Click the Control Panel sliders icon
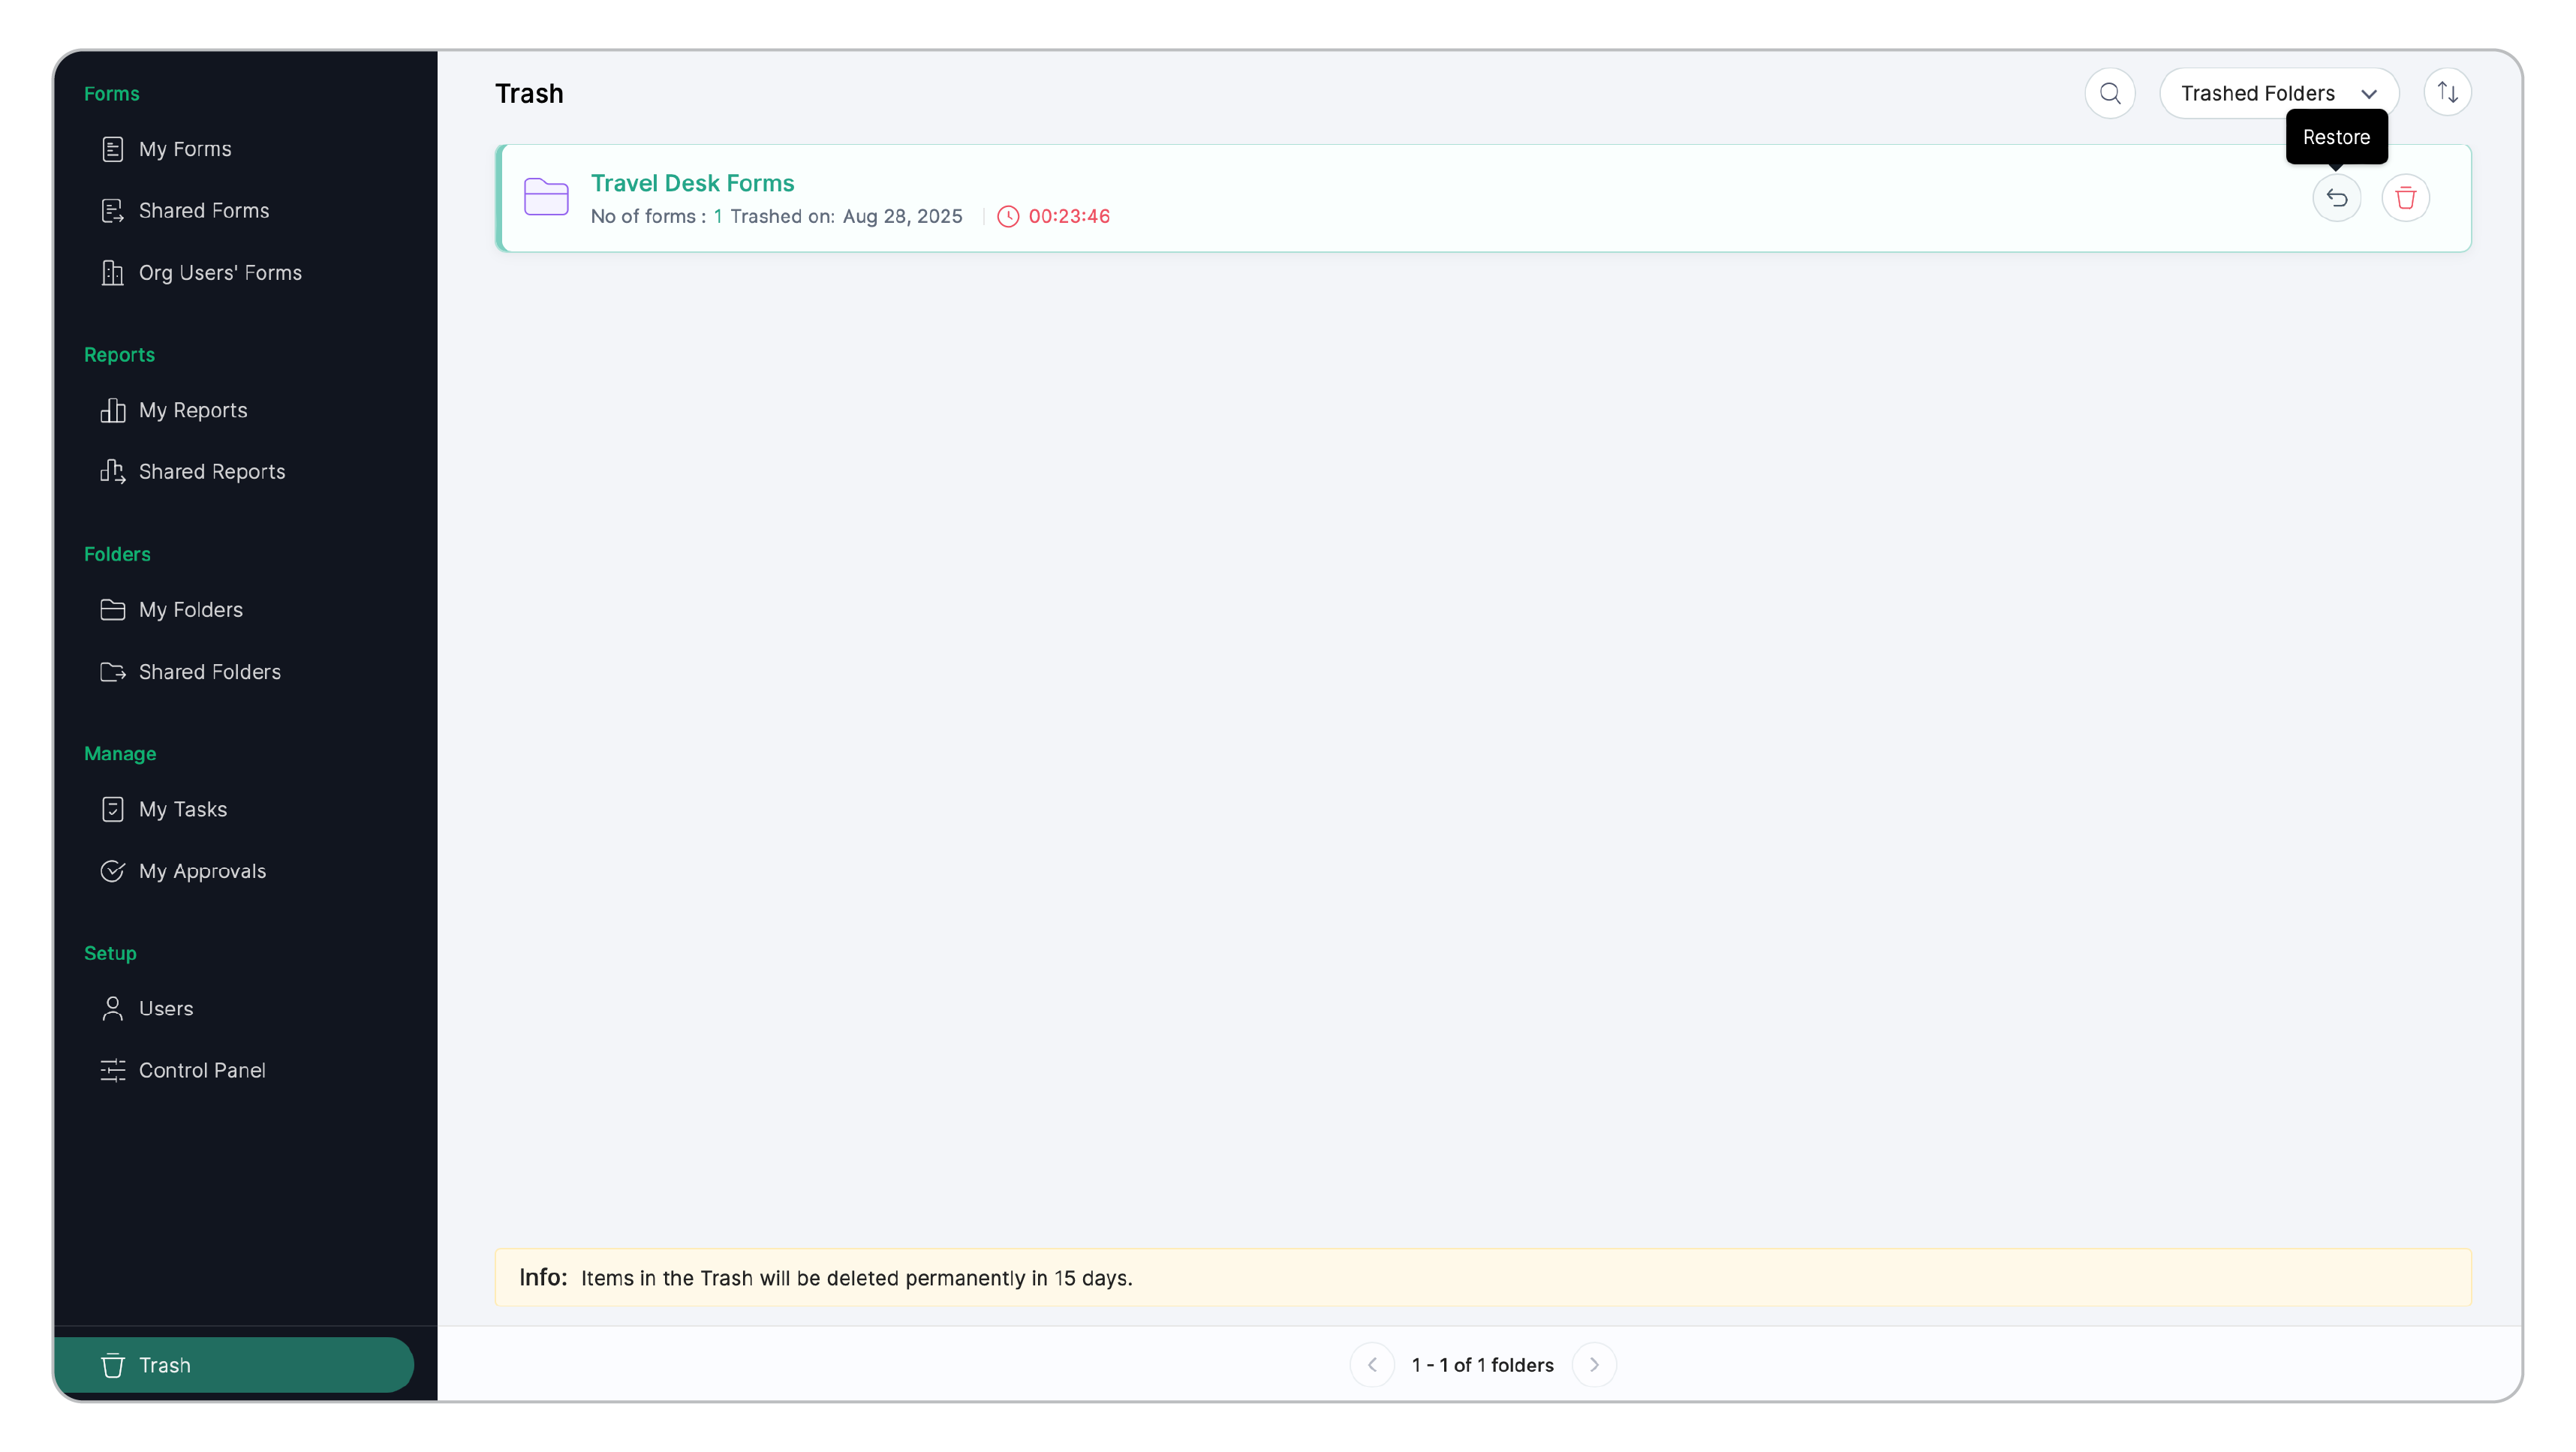Screen dimensions: 2576x1452 (x=112, y=1070)
